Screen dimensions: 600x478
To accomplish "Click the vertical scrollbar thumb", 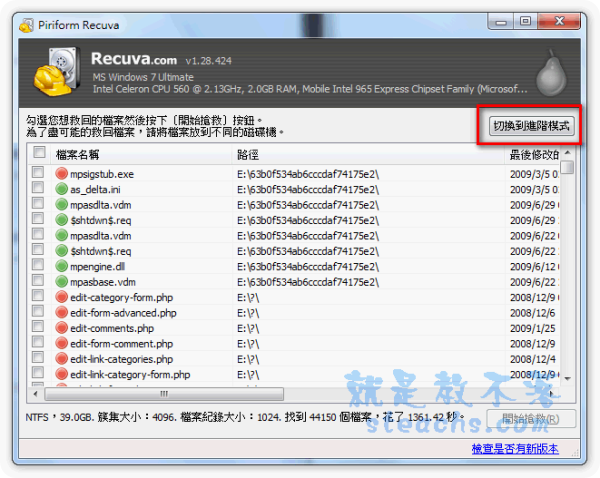I will (x=568, y=167).
